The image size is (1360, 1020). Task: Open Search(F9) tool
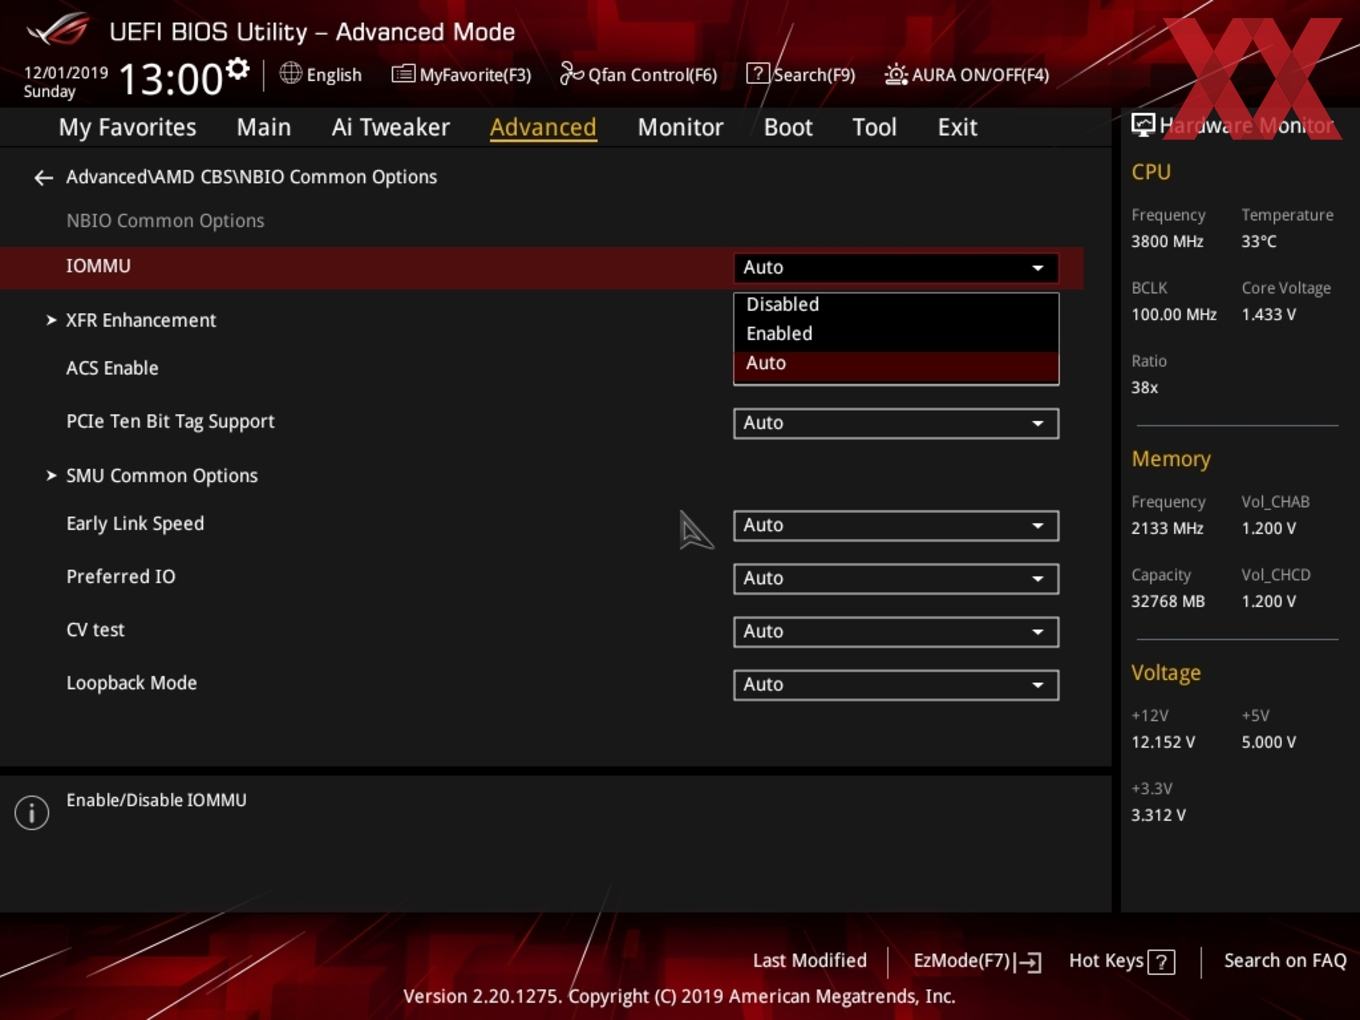(x=801, y=74)
